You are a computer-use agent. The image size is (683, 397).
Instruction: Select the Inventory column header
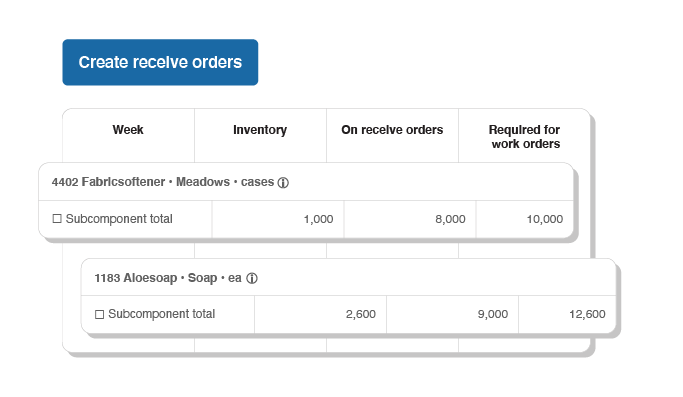tap(260, 130)
